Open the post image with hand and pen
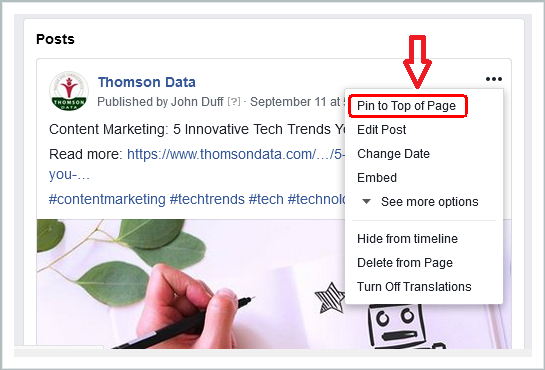 coord(191,283)
